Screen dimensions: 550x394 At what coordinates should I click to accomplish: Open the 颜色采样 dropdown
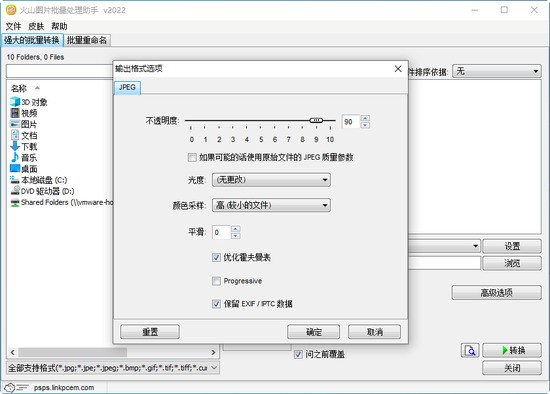[x=271, y=205]
